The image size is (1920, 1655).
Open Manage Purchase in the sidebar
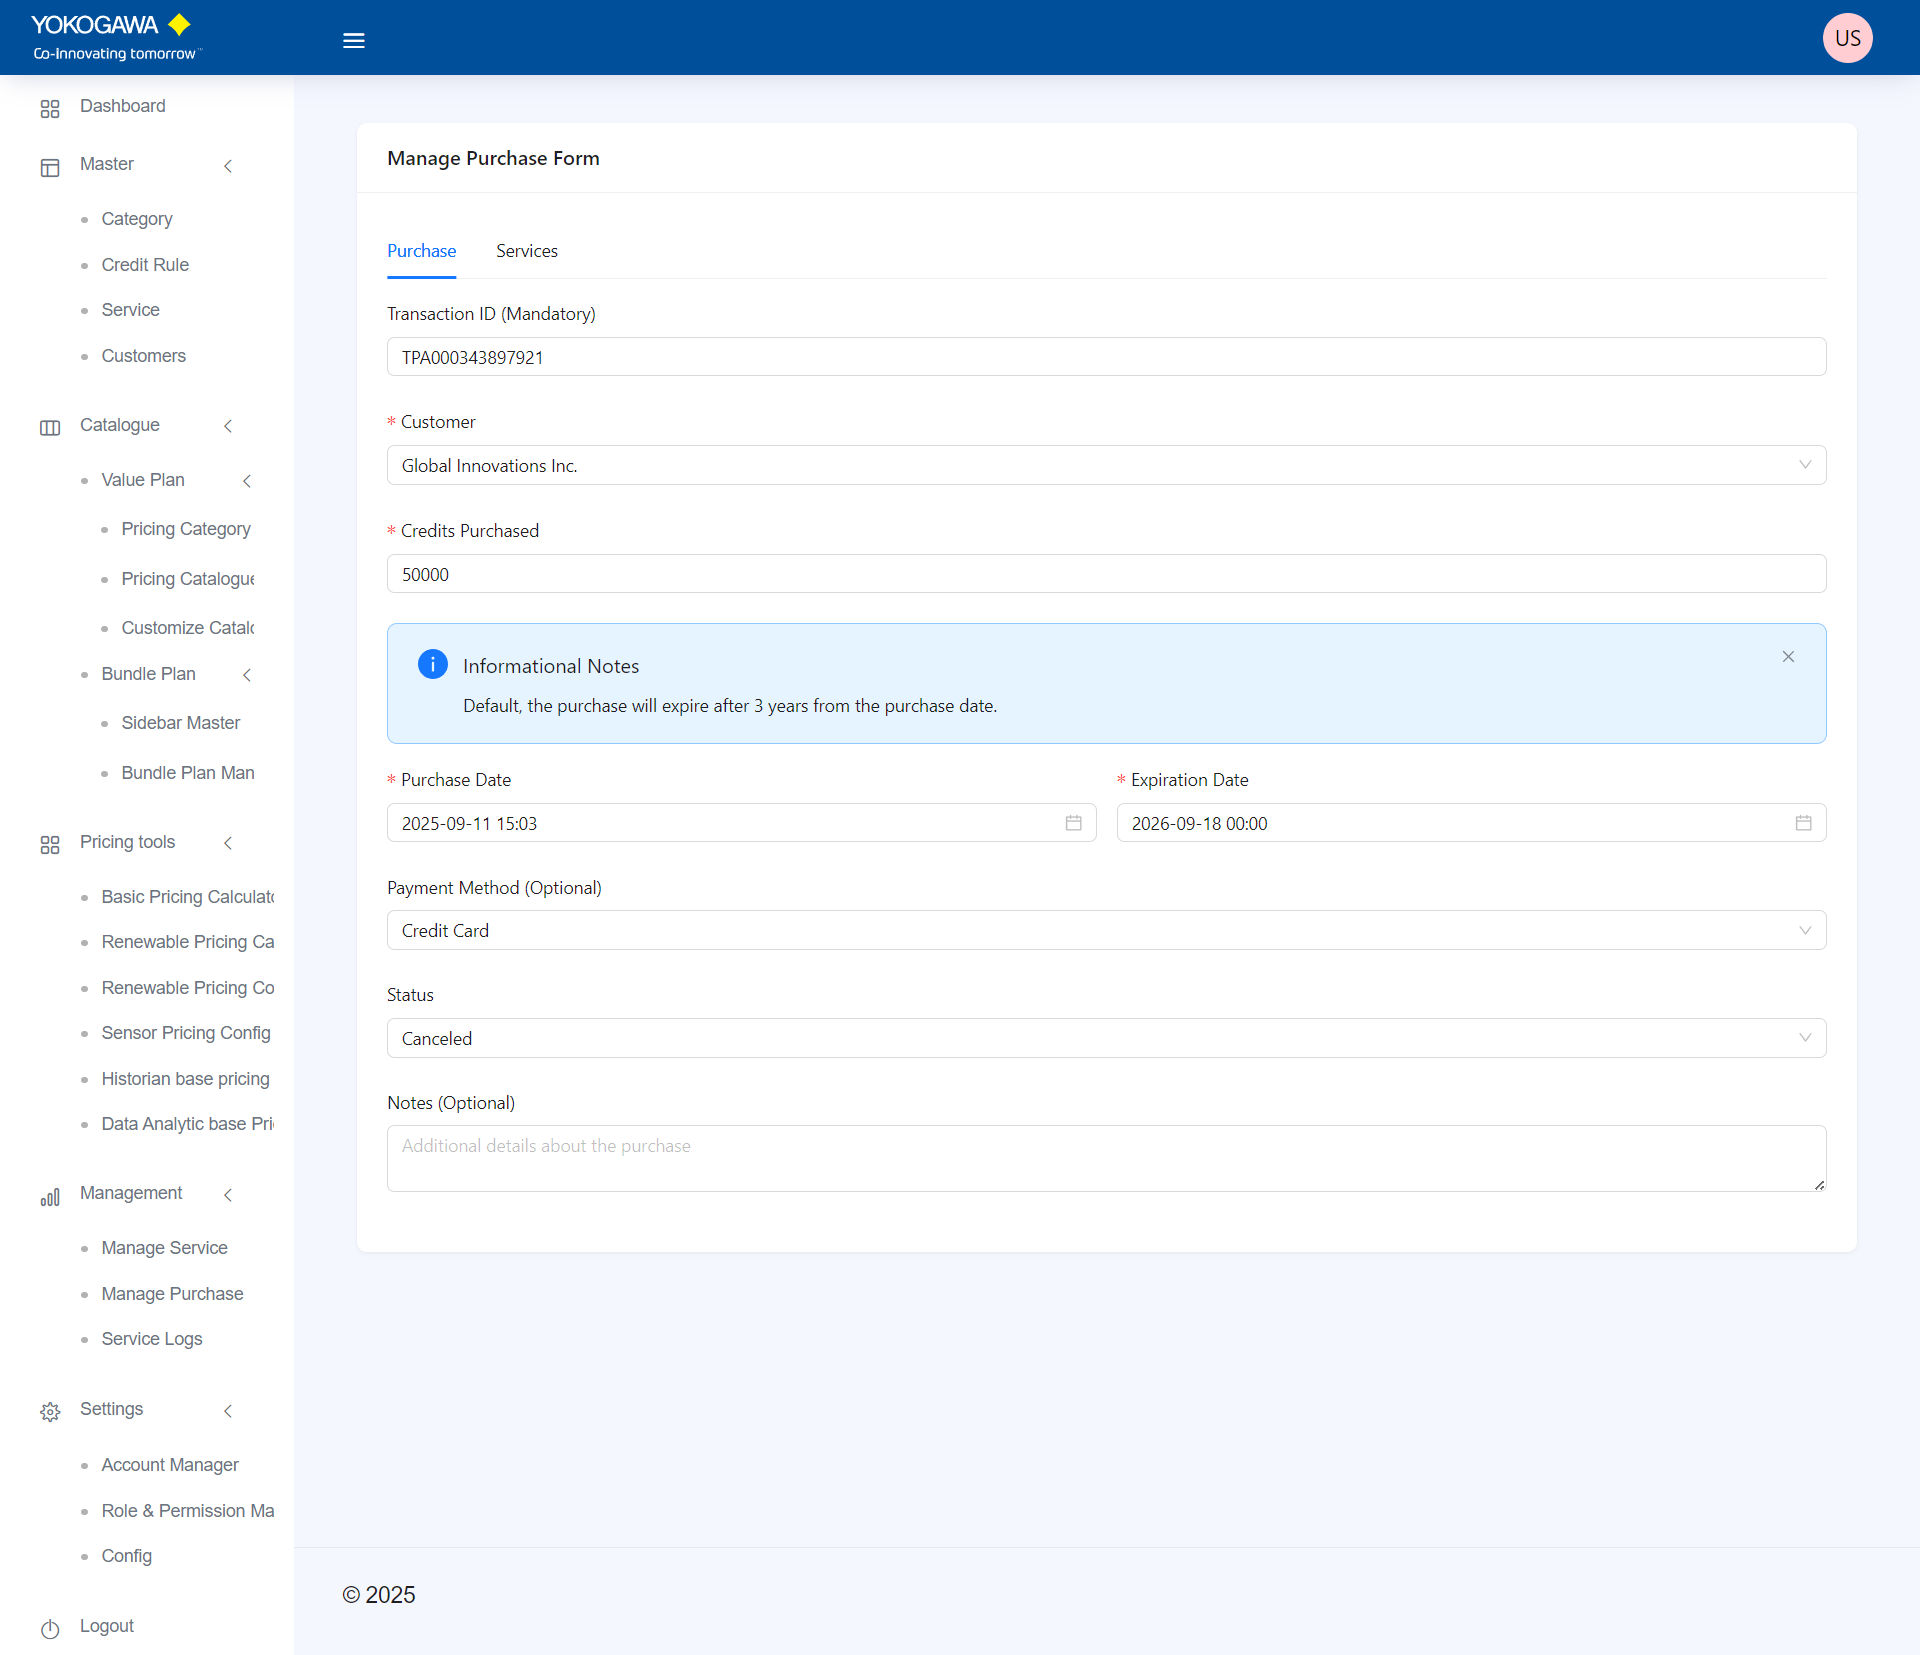[x=172, y=1294]
